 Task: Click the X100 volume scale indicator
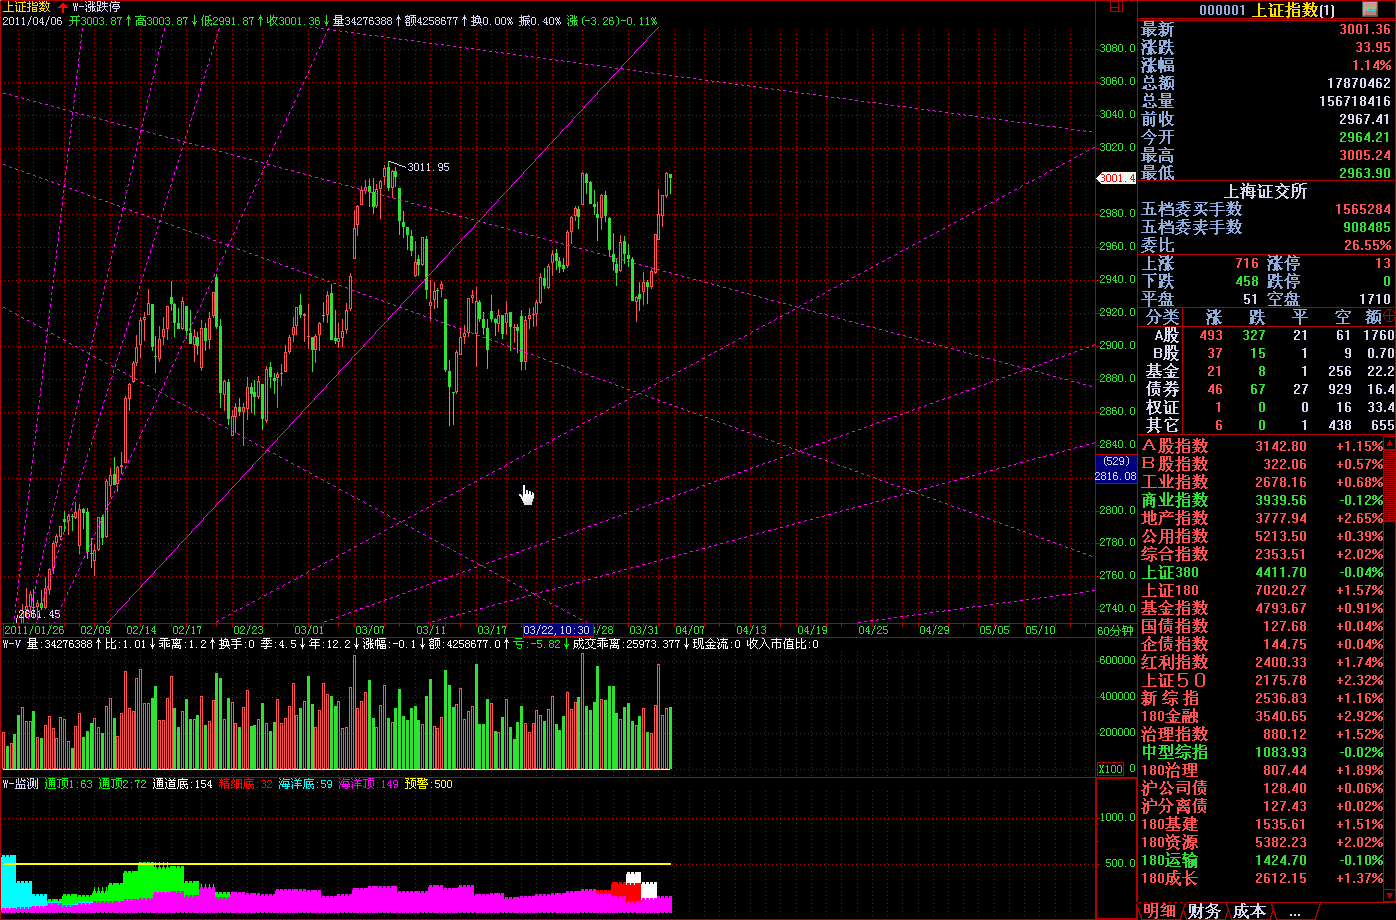pos(1110,769)
